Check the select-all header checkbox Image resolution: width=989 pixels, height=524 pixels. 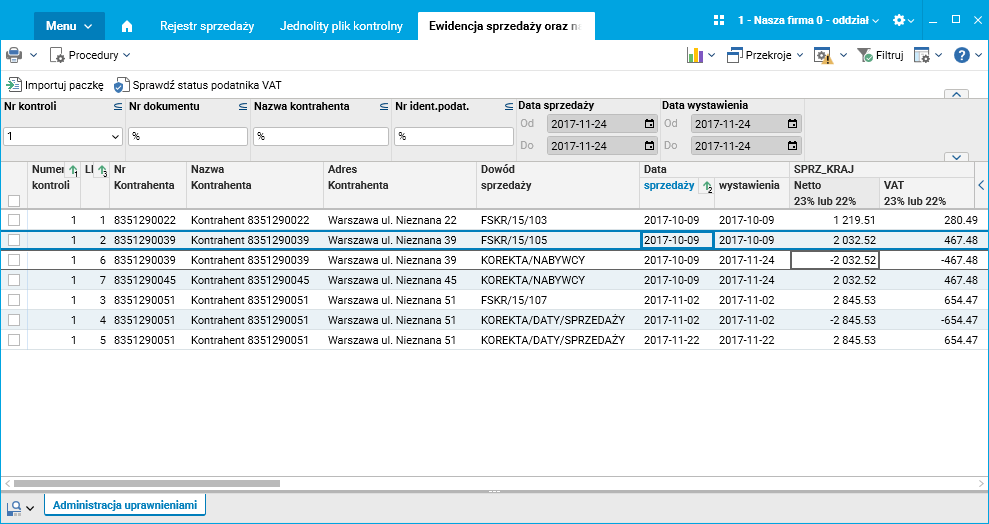14,200
